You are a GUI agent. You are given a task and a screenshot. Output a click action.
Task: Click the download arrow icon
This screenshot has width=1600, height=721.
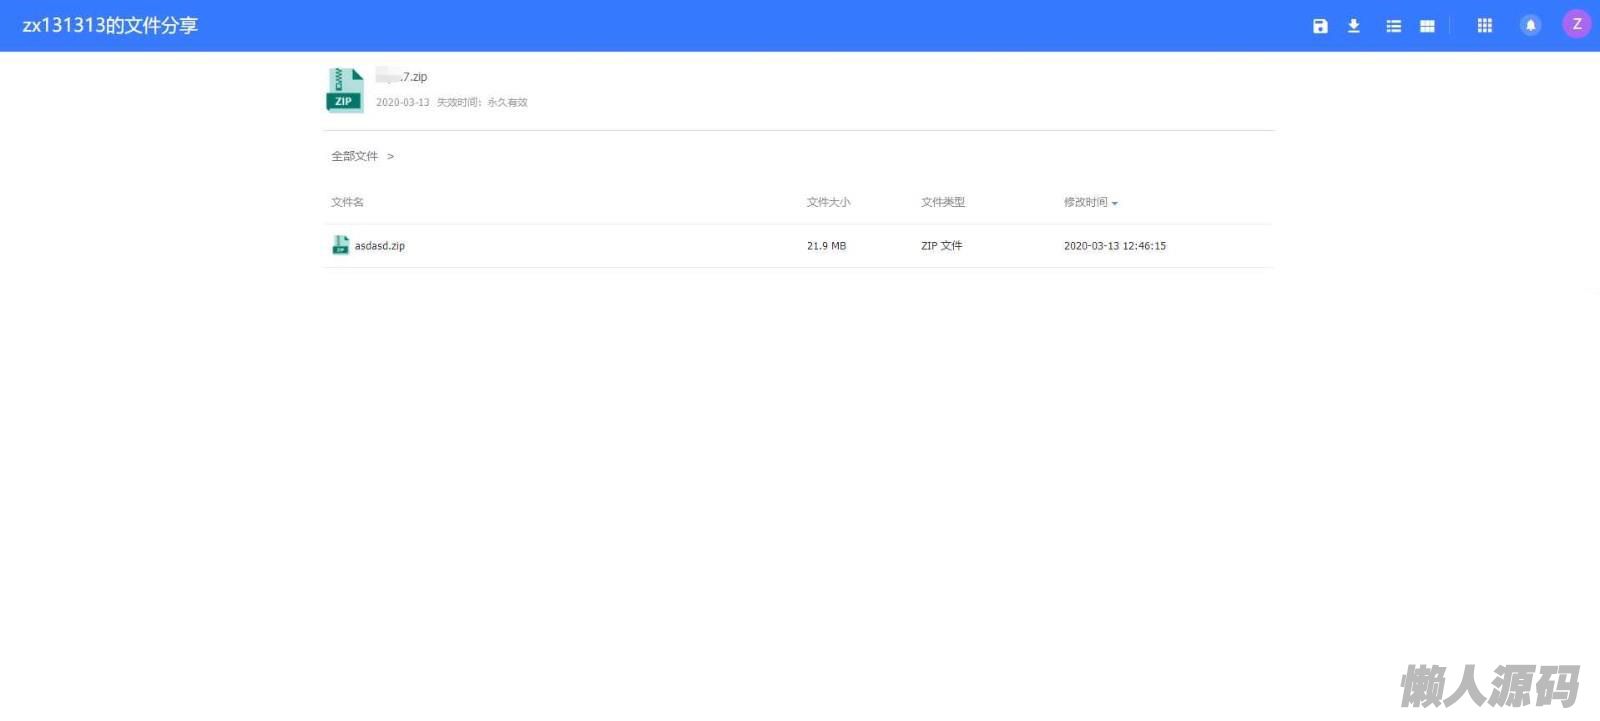pos(1354,26)
